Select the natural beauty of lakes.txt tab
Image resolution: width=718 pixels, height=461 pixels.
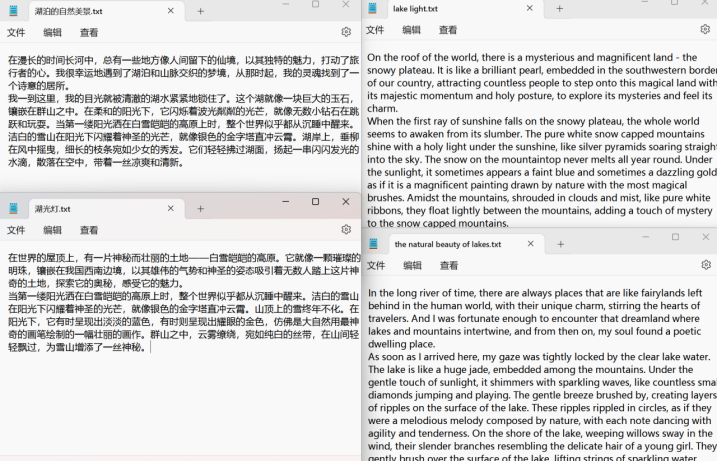(467, 244)
